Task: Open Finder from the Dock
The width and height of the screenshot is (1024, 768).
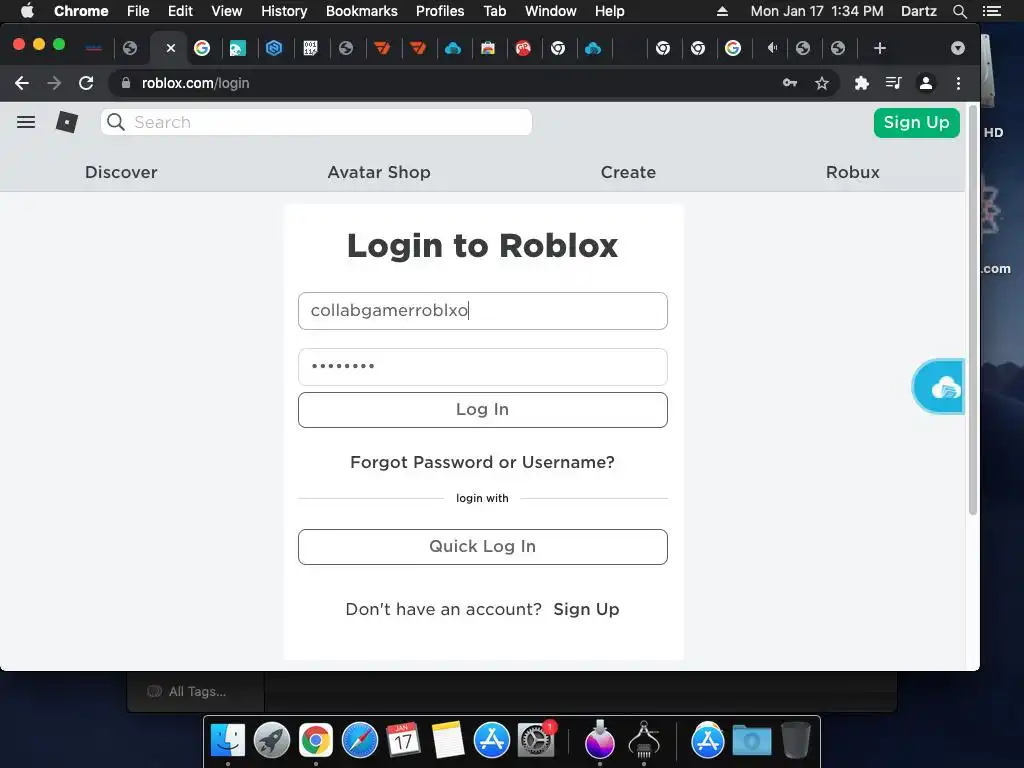Action: [227, 740]
